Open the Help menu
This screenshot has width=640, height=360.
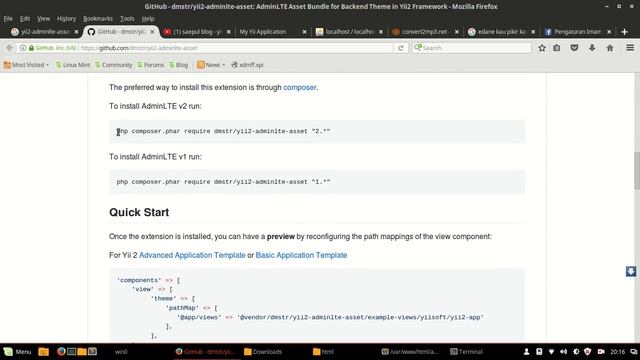[x=148, y=19]
